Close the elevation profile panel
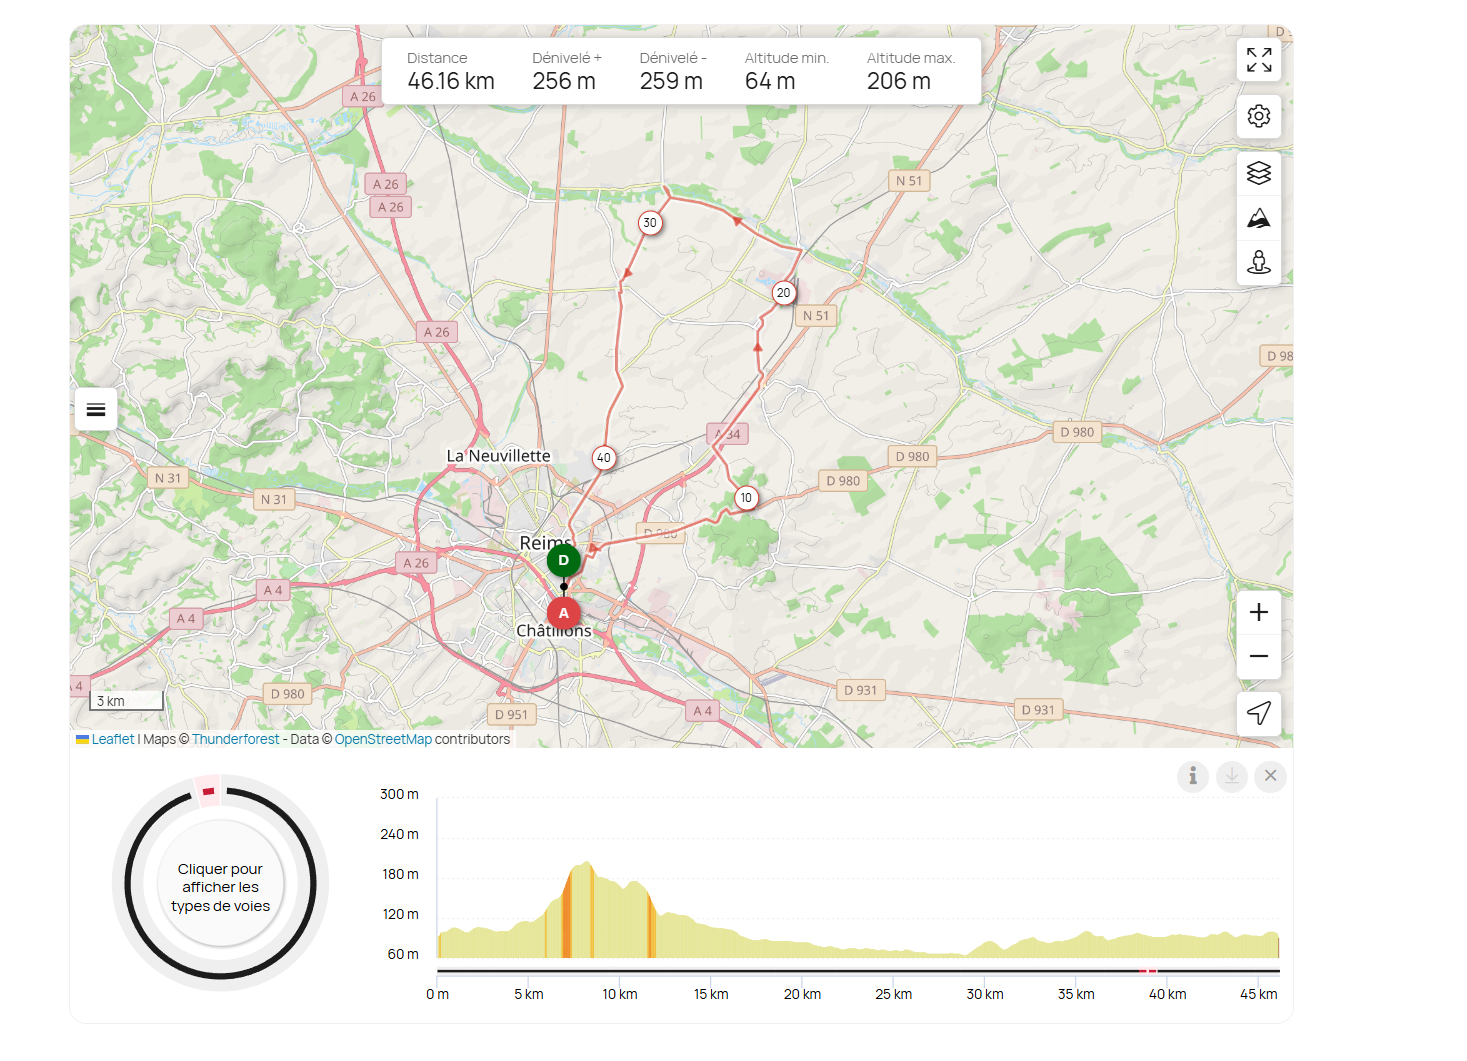 [x=1270, y=776]
